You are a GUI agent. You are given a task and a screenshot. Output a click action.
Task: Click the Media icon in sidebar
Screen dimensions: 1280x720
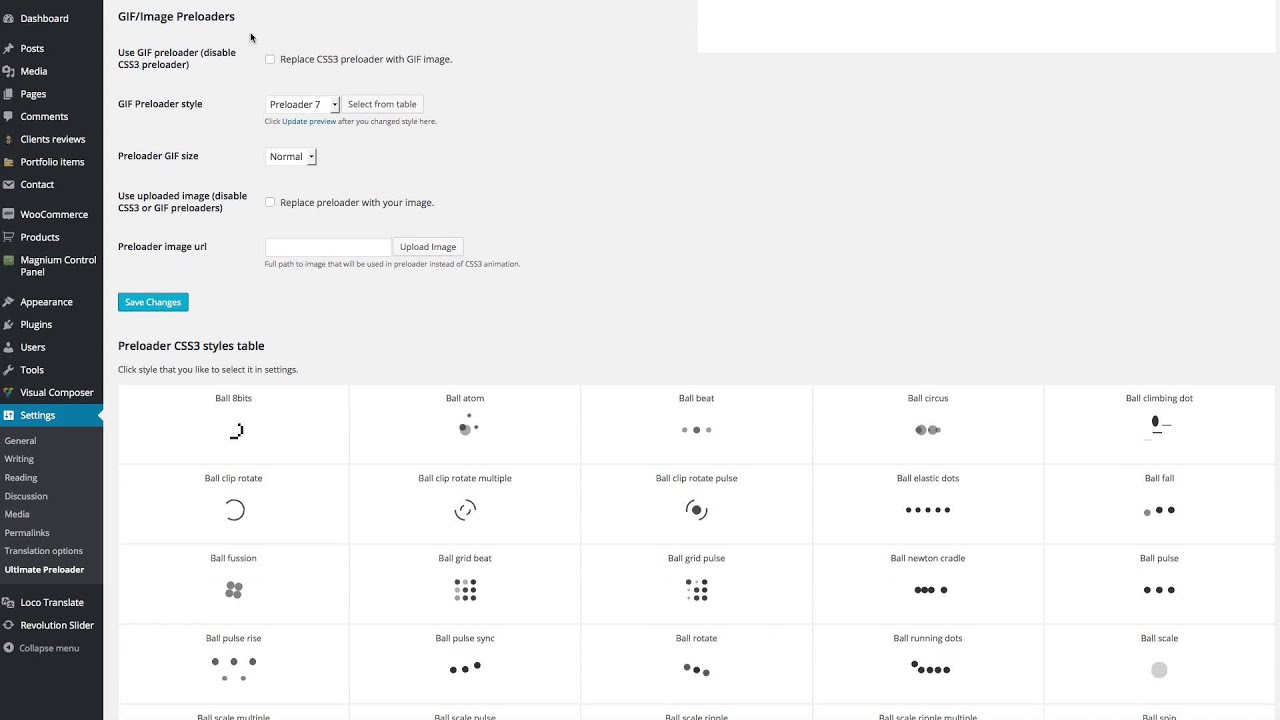8,71
